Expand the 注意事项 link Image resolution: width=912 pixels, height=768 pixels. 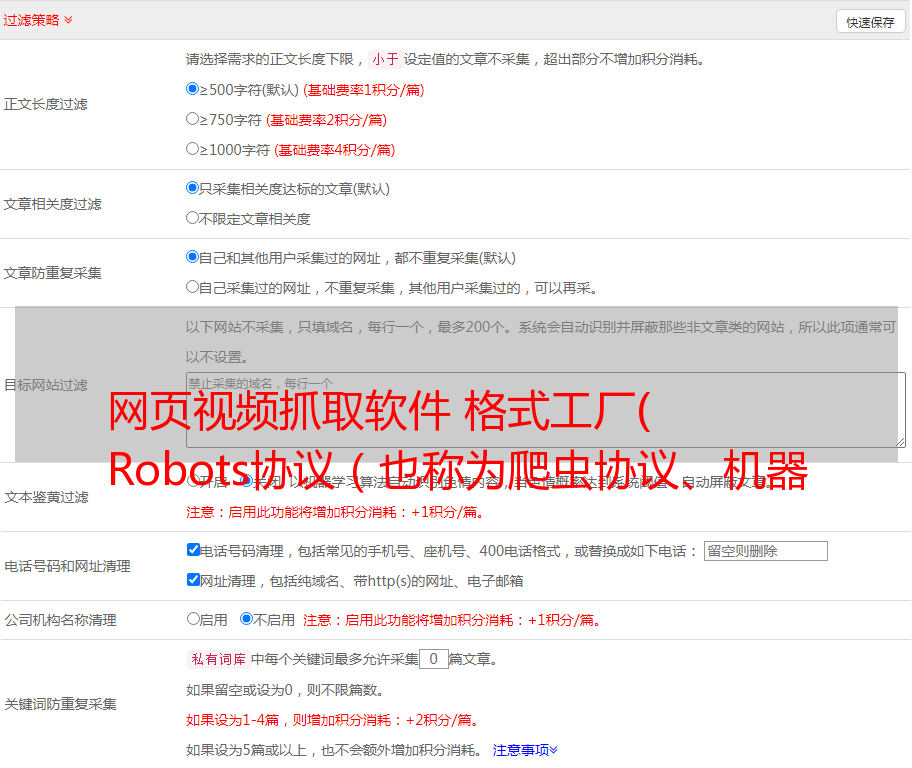[524, 749]
